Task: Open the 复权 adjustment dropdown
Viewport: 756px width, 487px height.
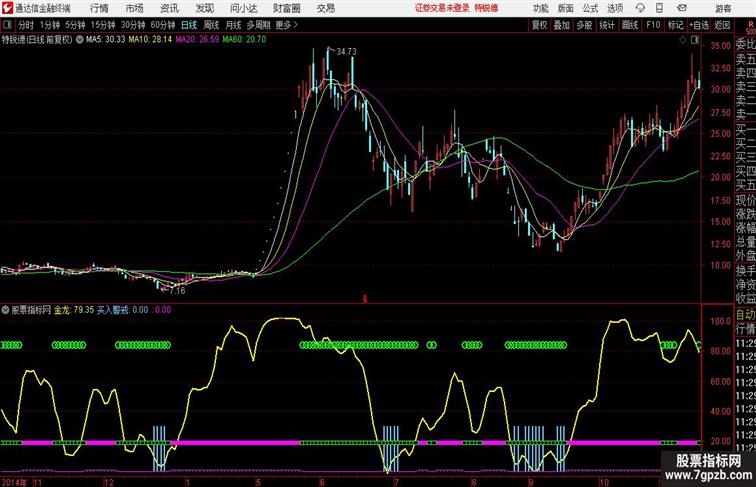Action: point(540,24)
